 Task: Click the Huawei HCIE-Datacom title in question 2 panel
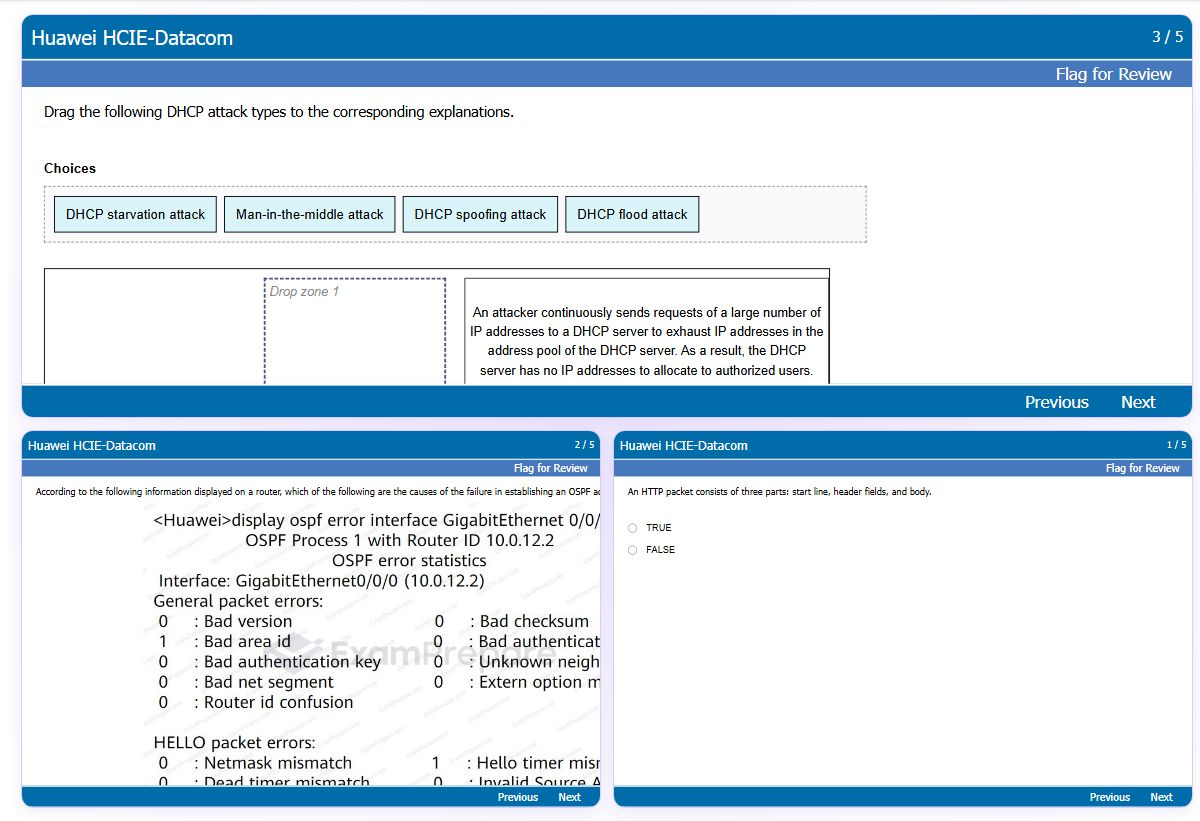click(x=92, y=446)
